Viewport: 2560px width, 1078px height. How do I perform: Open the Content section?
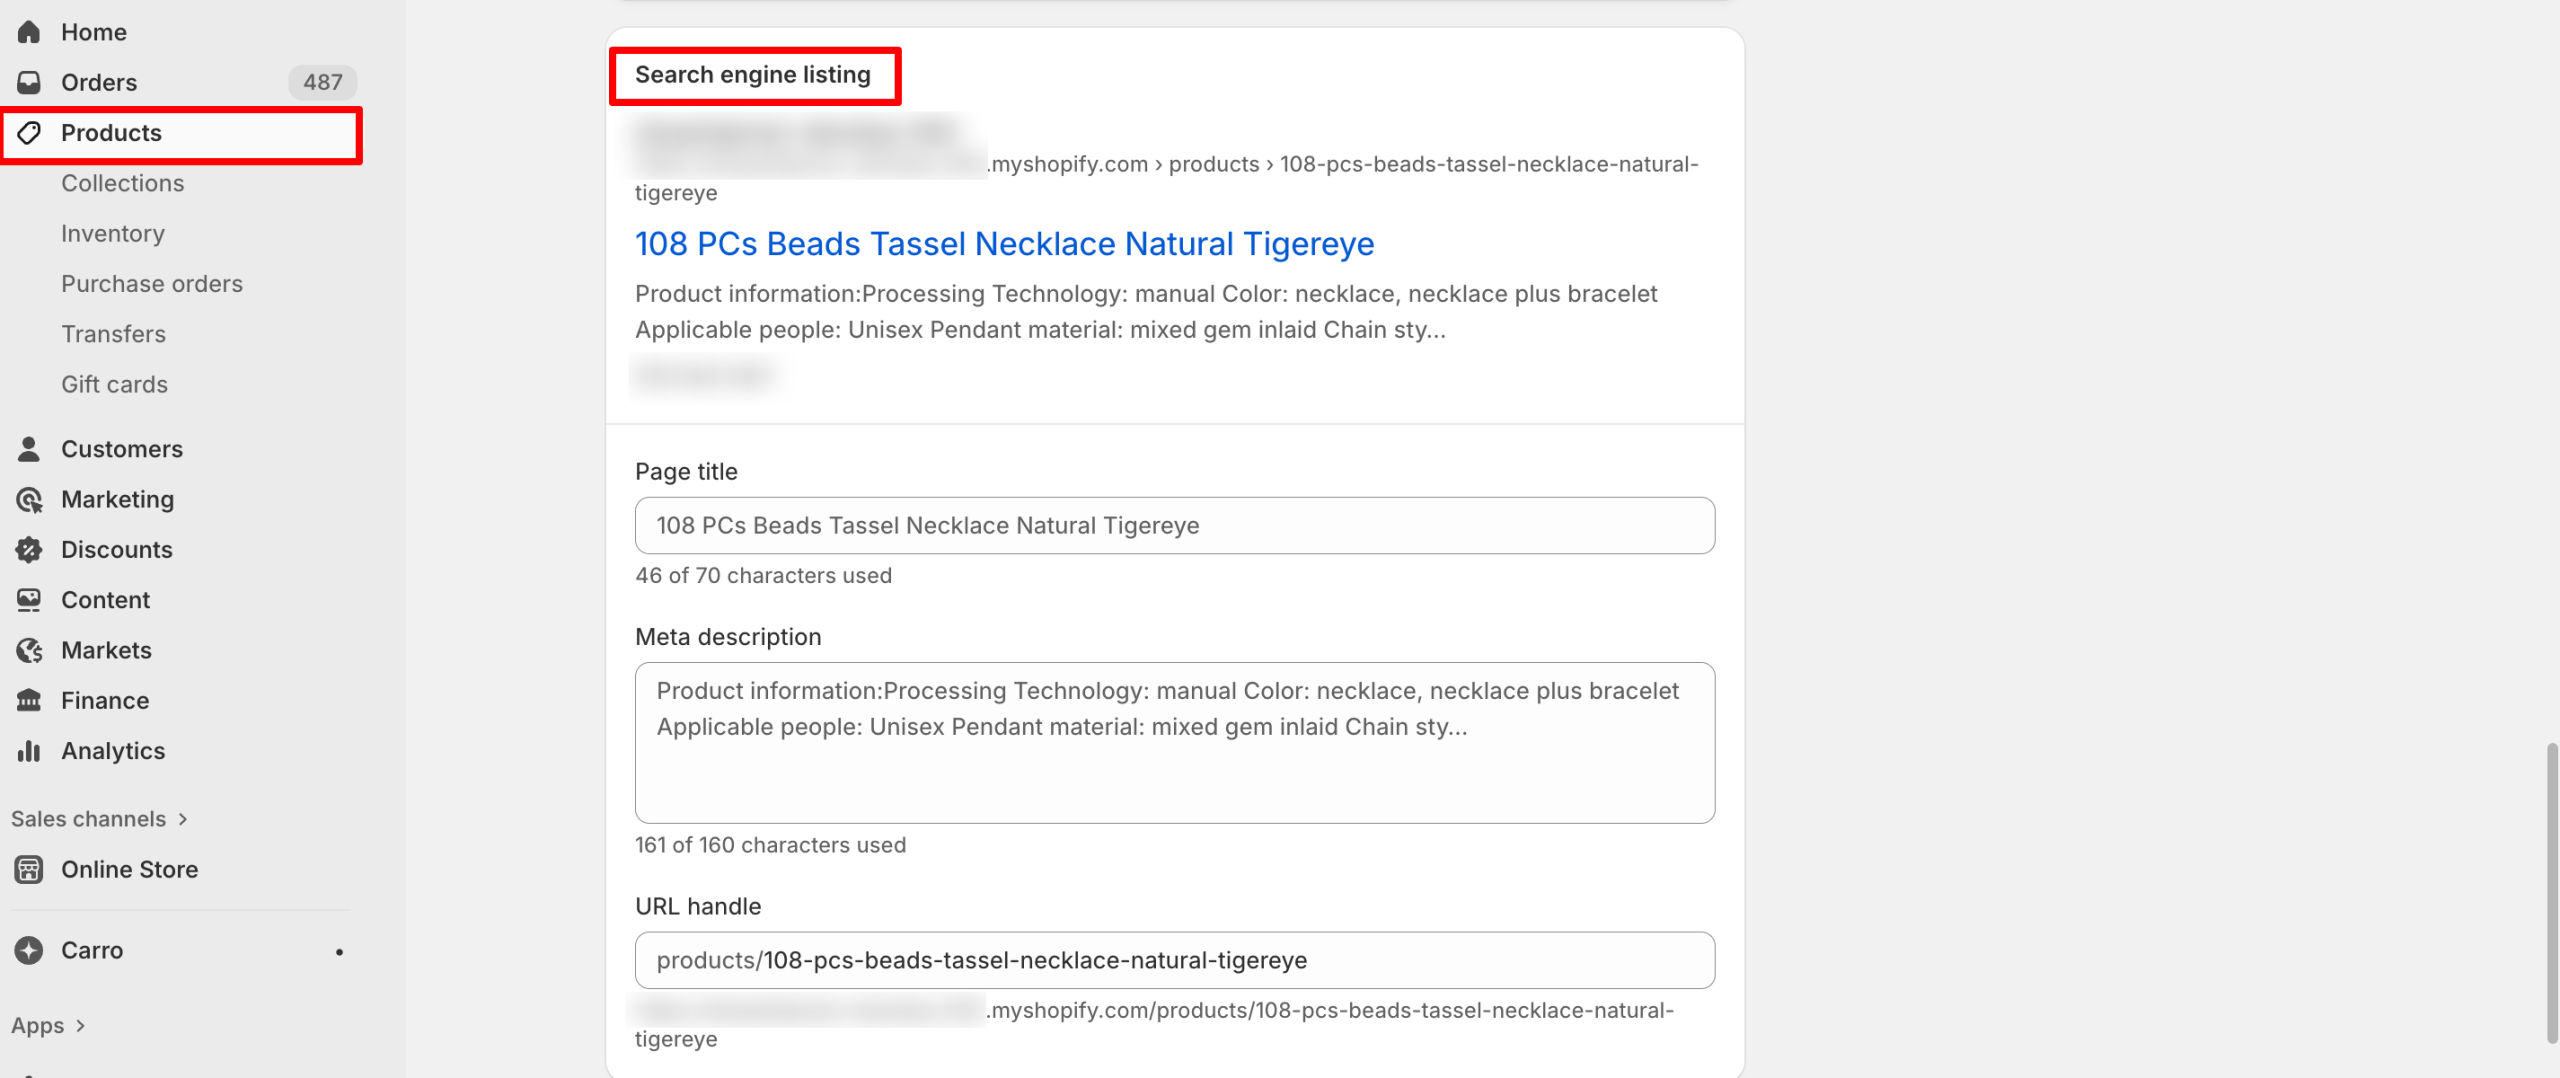(x=106, y=599)
